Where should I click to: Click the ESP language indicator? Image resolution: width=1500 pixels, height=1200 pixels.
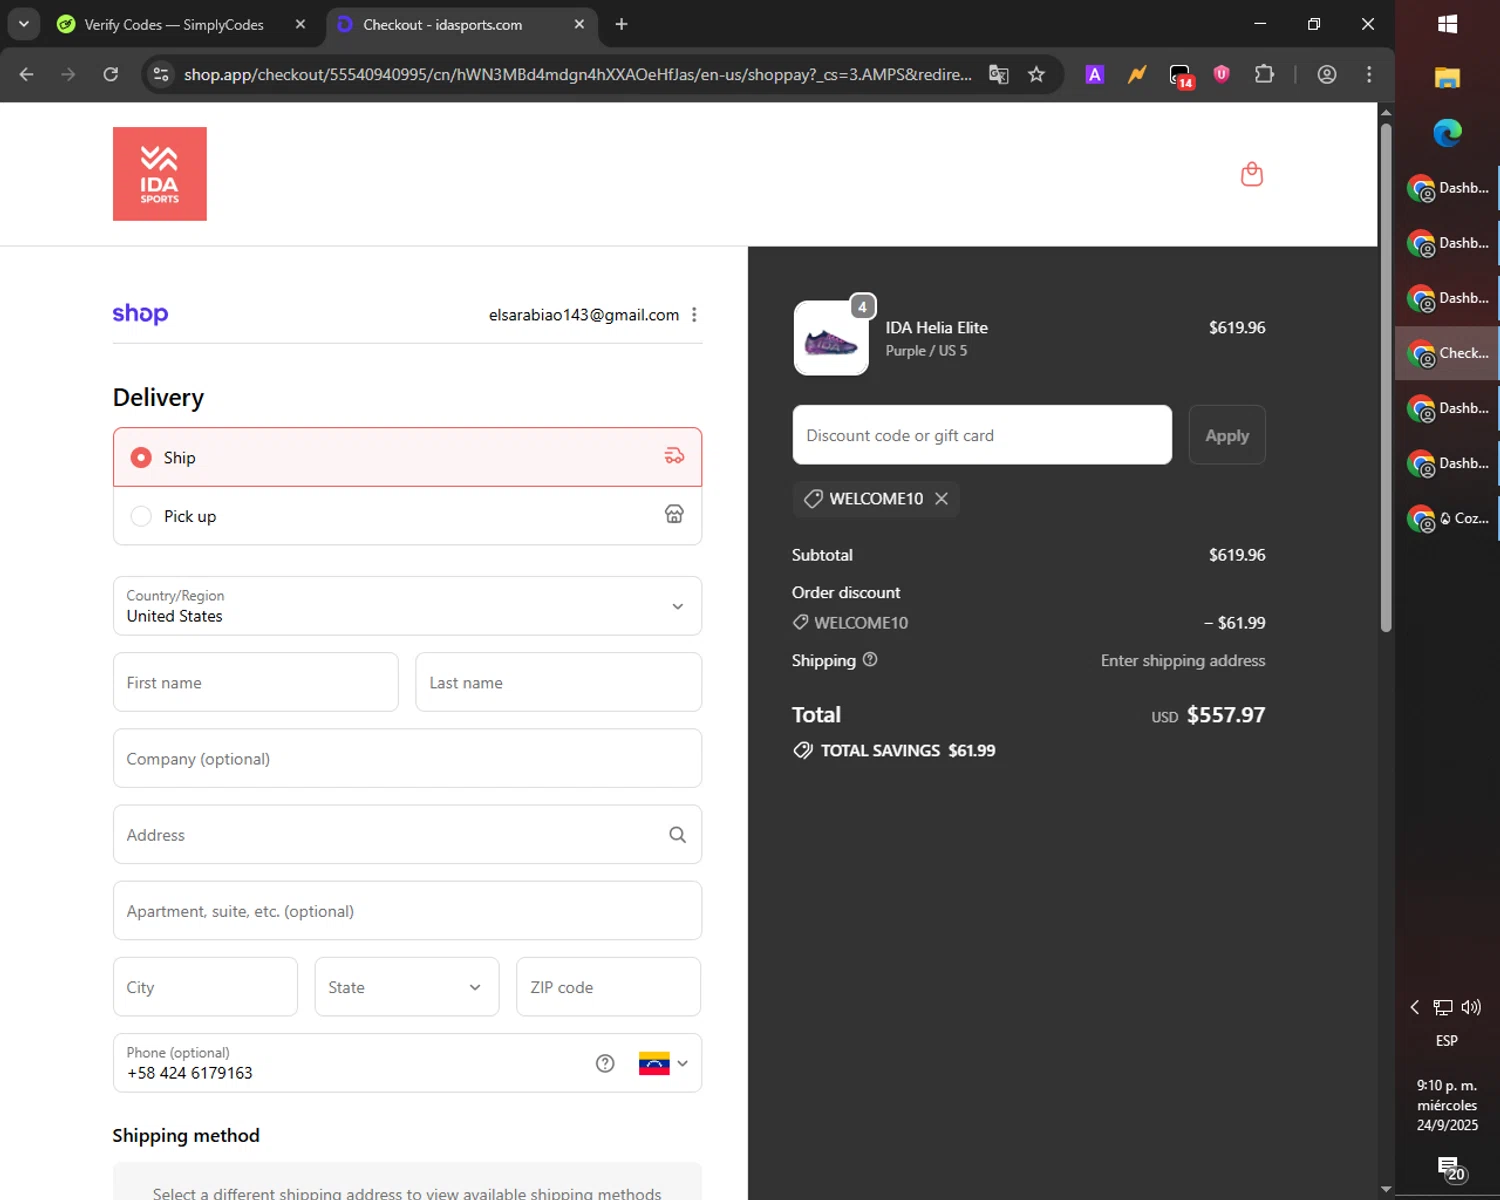point(1446,1041)
